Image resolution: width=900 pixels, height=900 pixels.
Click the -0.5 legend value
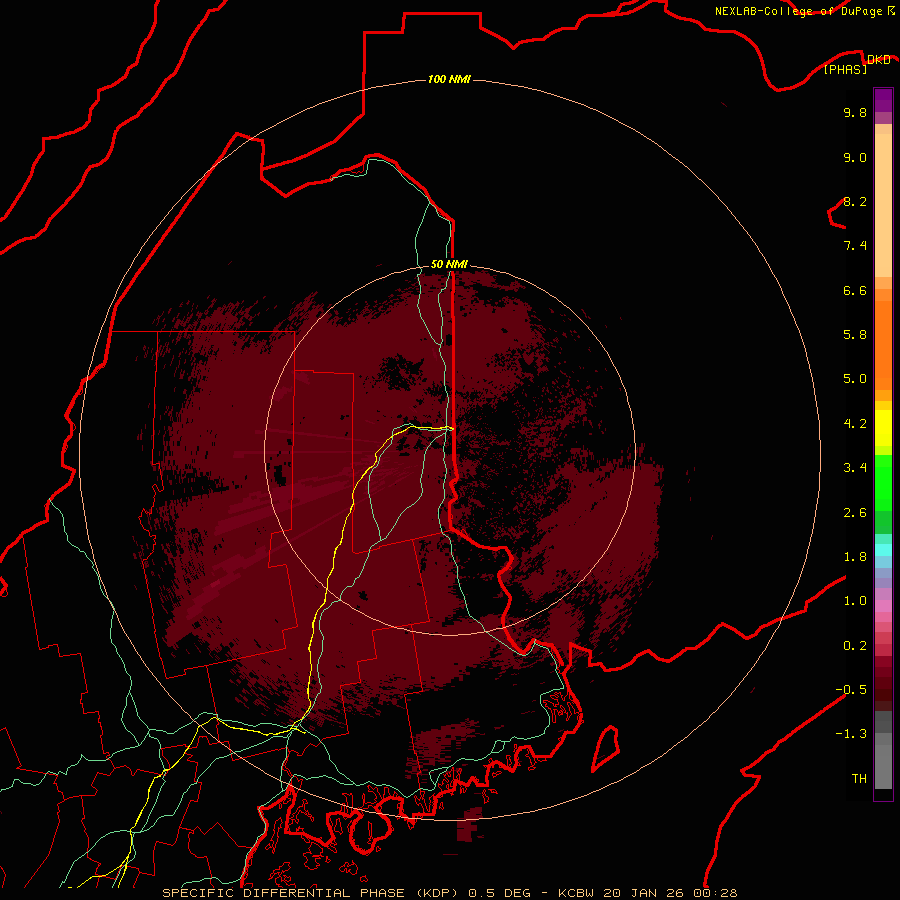click(x=851, y=689)
